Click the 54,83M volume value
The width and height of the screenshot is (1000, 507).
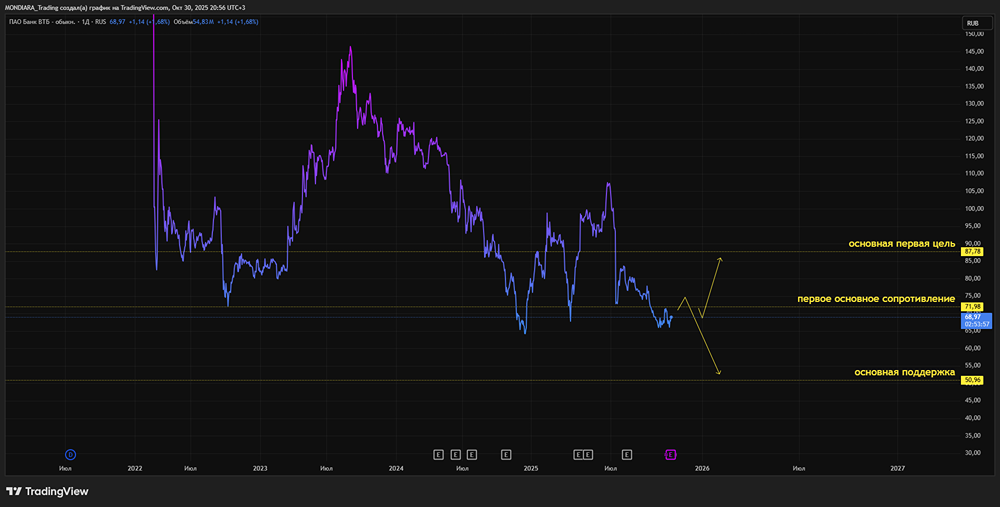(203, 22)
